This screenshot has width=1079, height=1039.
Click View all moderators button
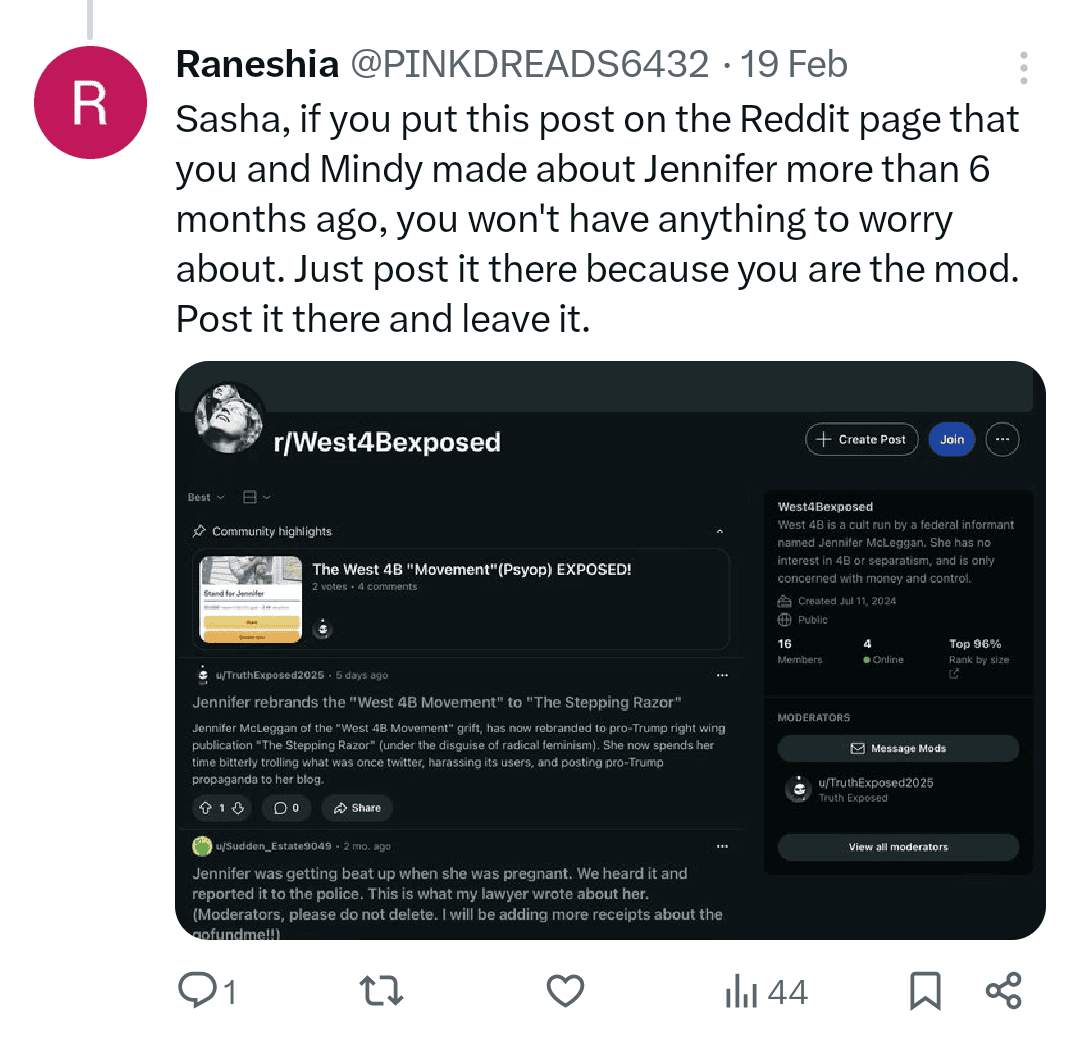898,847
